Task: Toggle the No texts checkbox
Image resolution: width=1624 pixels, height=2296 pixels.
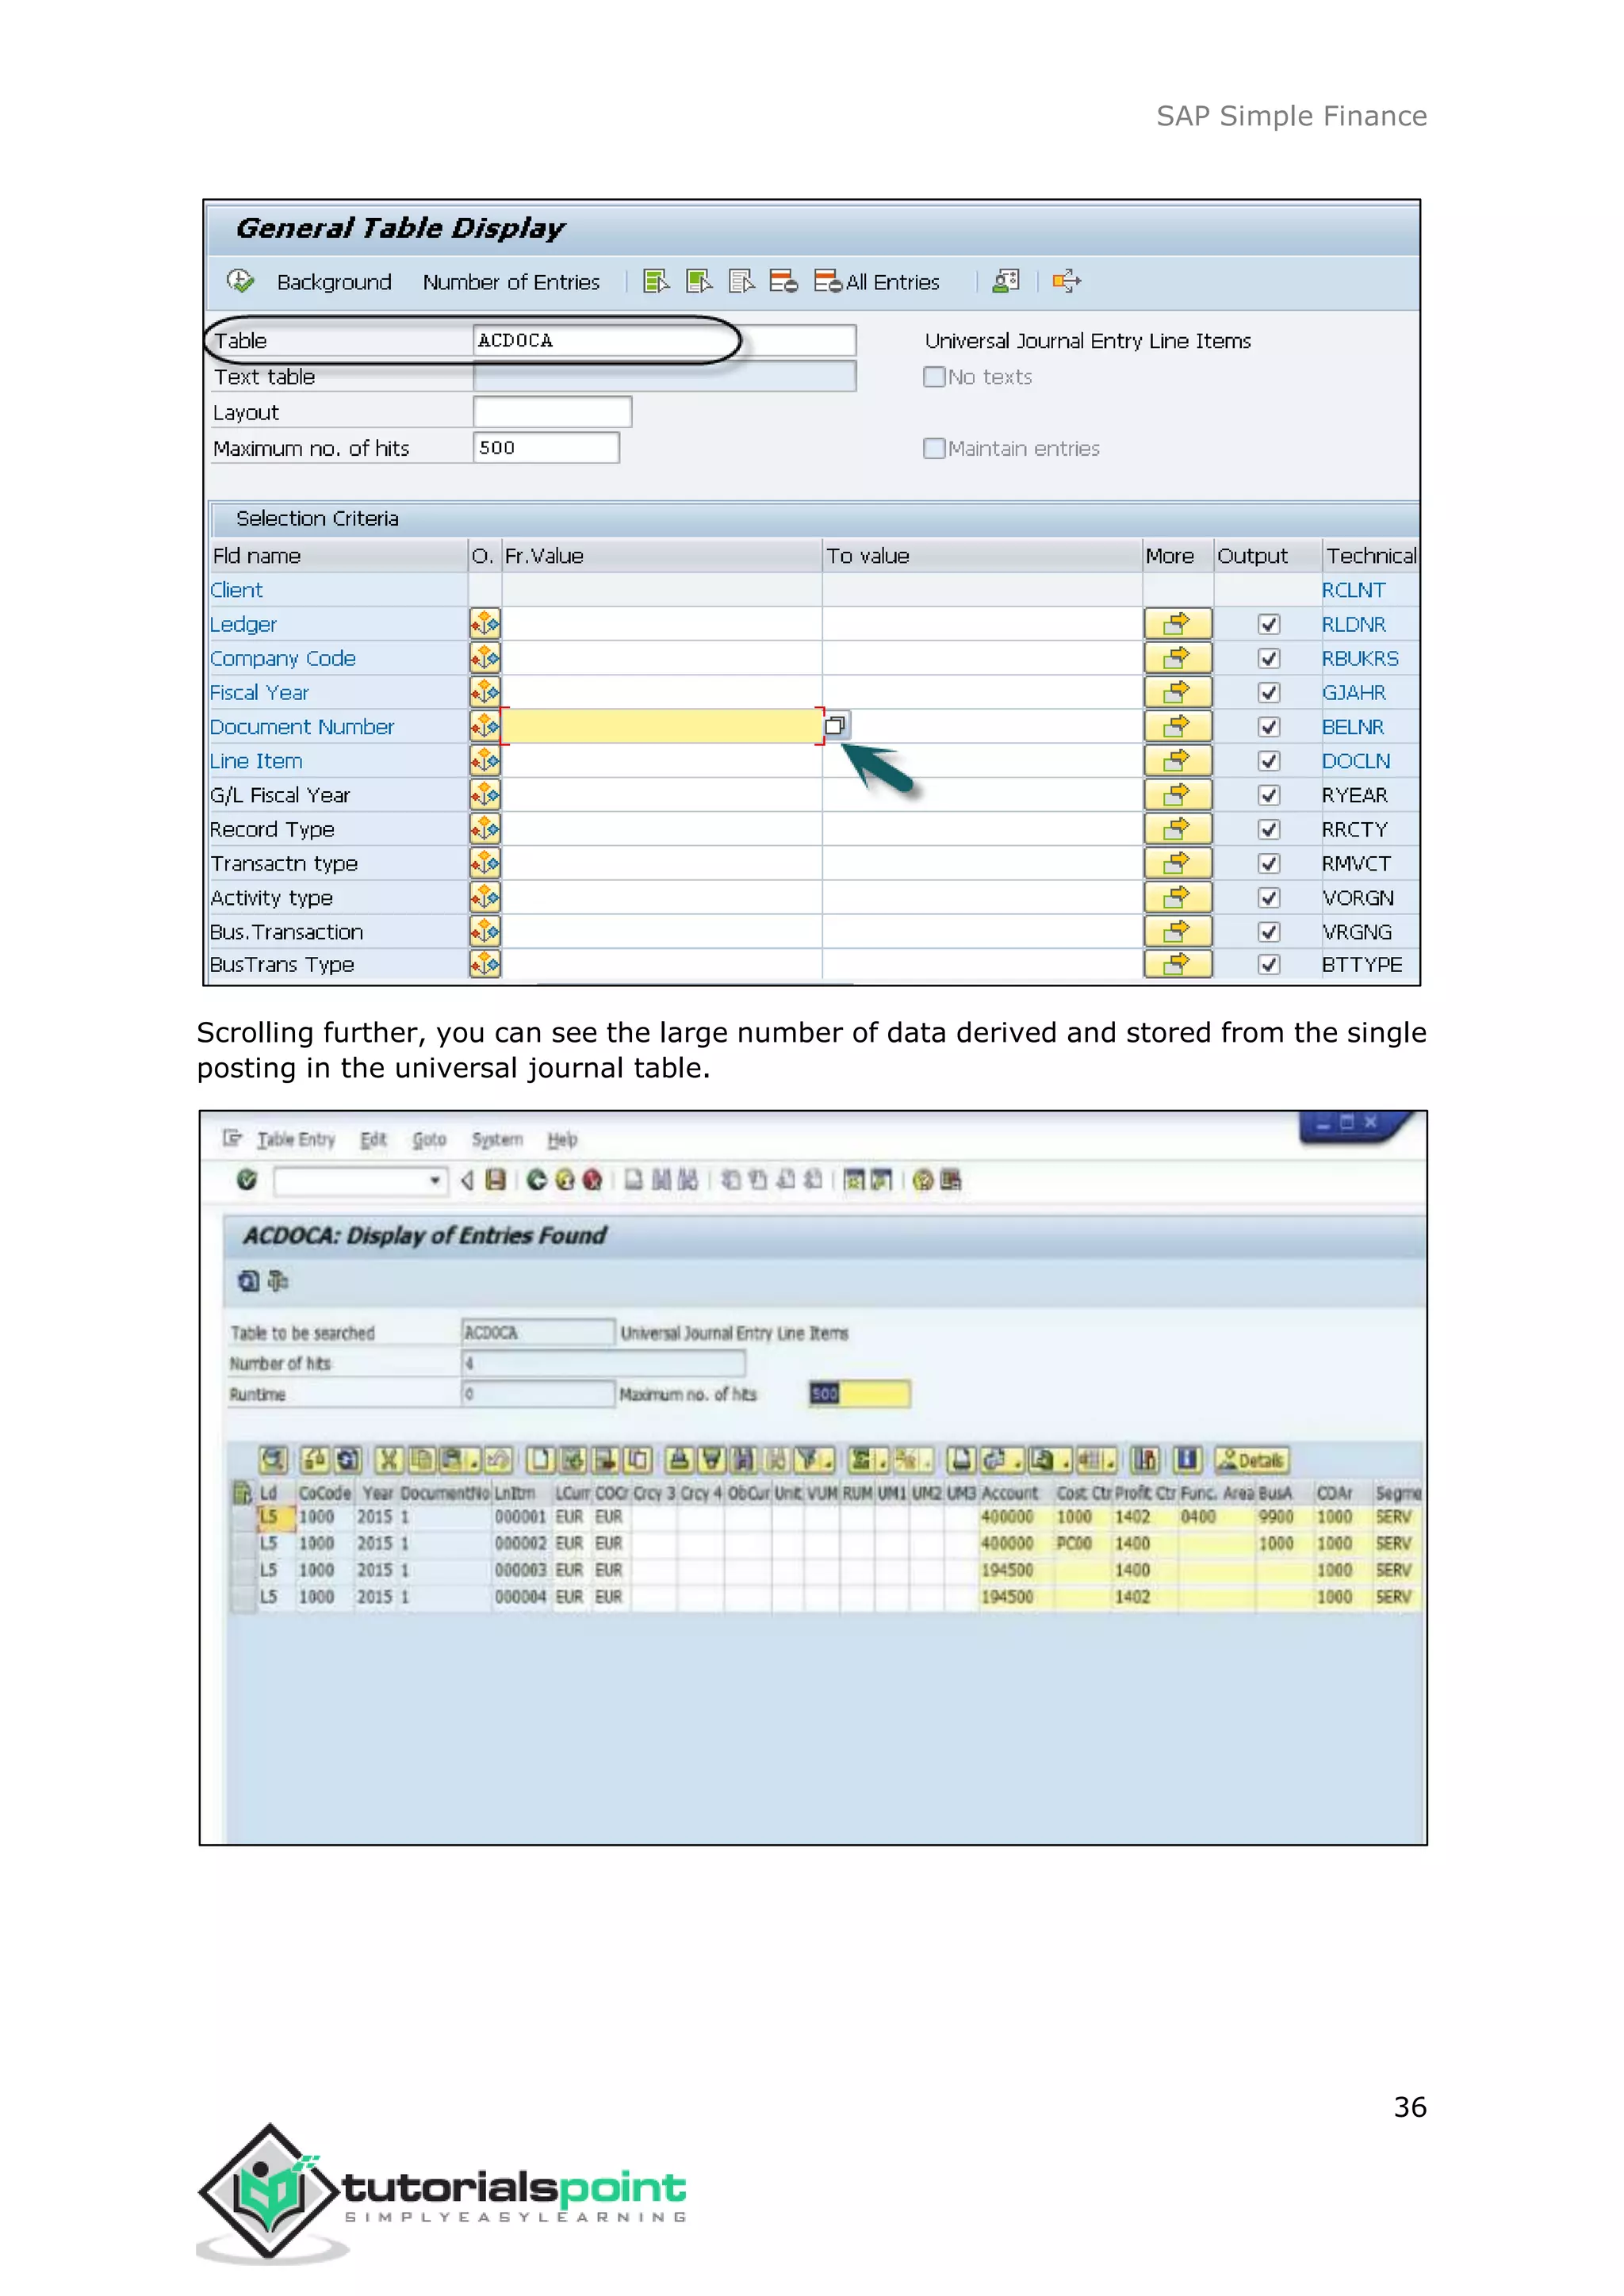Action: pos(934,377)
